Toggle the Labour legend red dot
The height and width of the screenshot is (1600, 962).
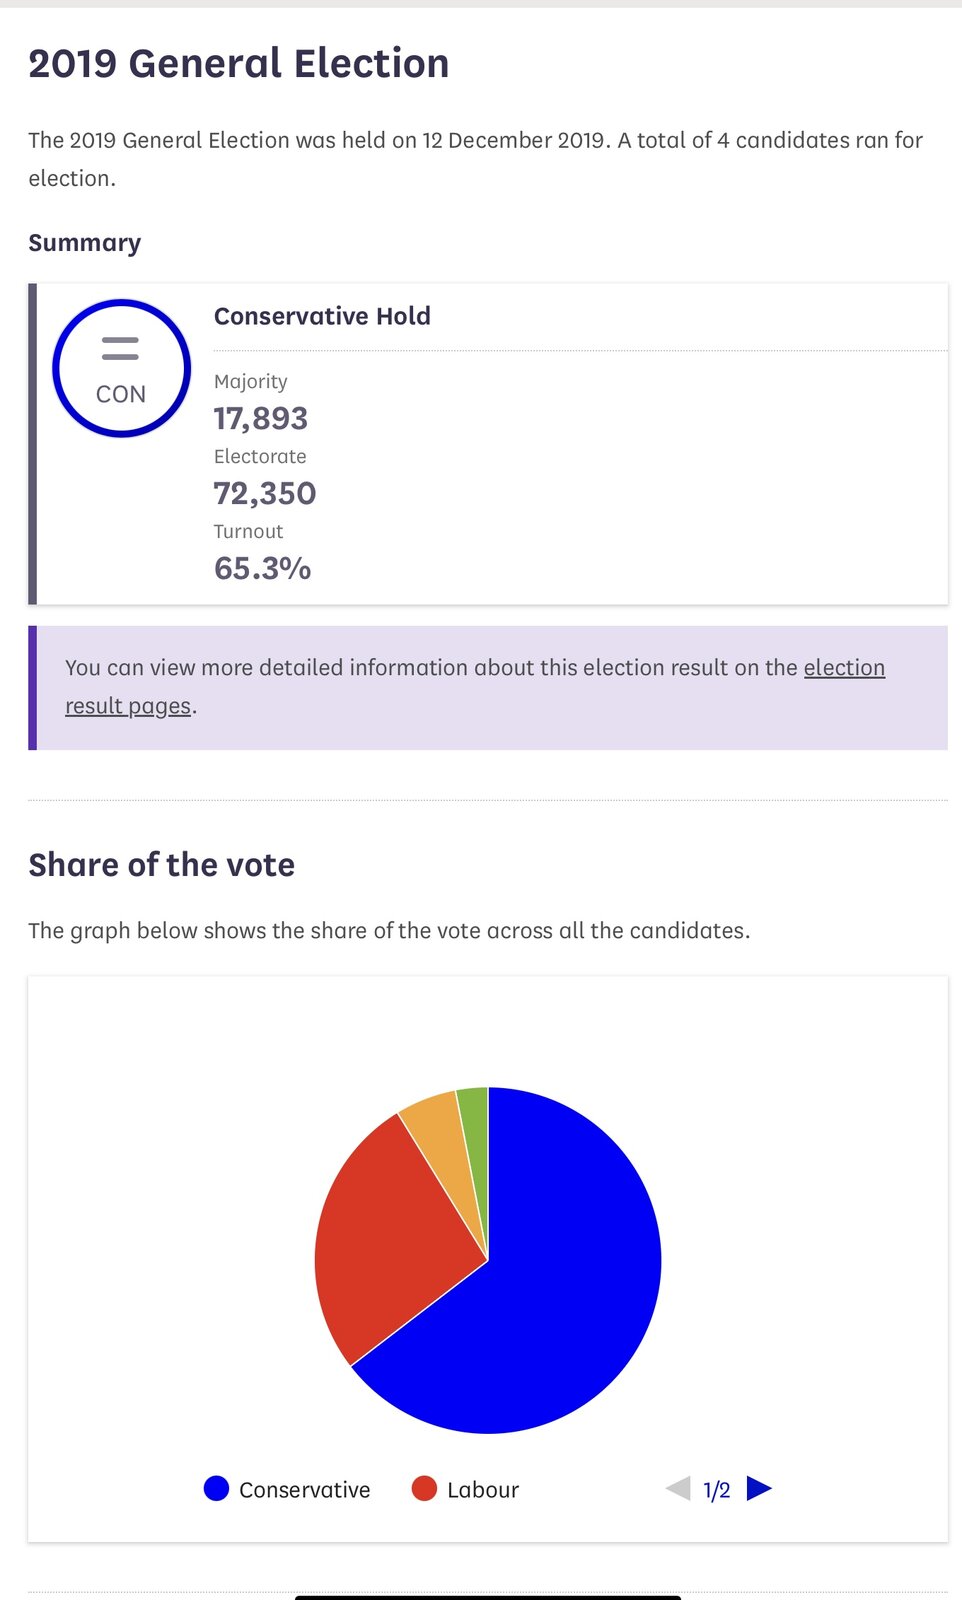pyautogui.click(x=424, y=1489)
